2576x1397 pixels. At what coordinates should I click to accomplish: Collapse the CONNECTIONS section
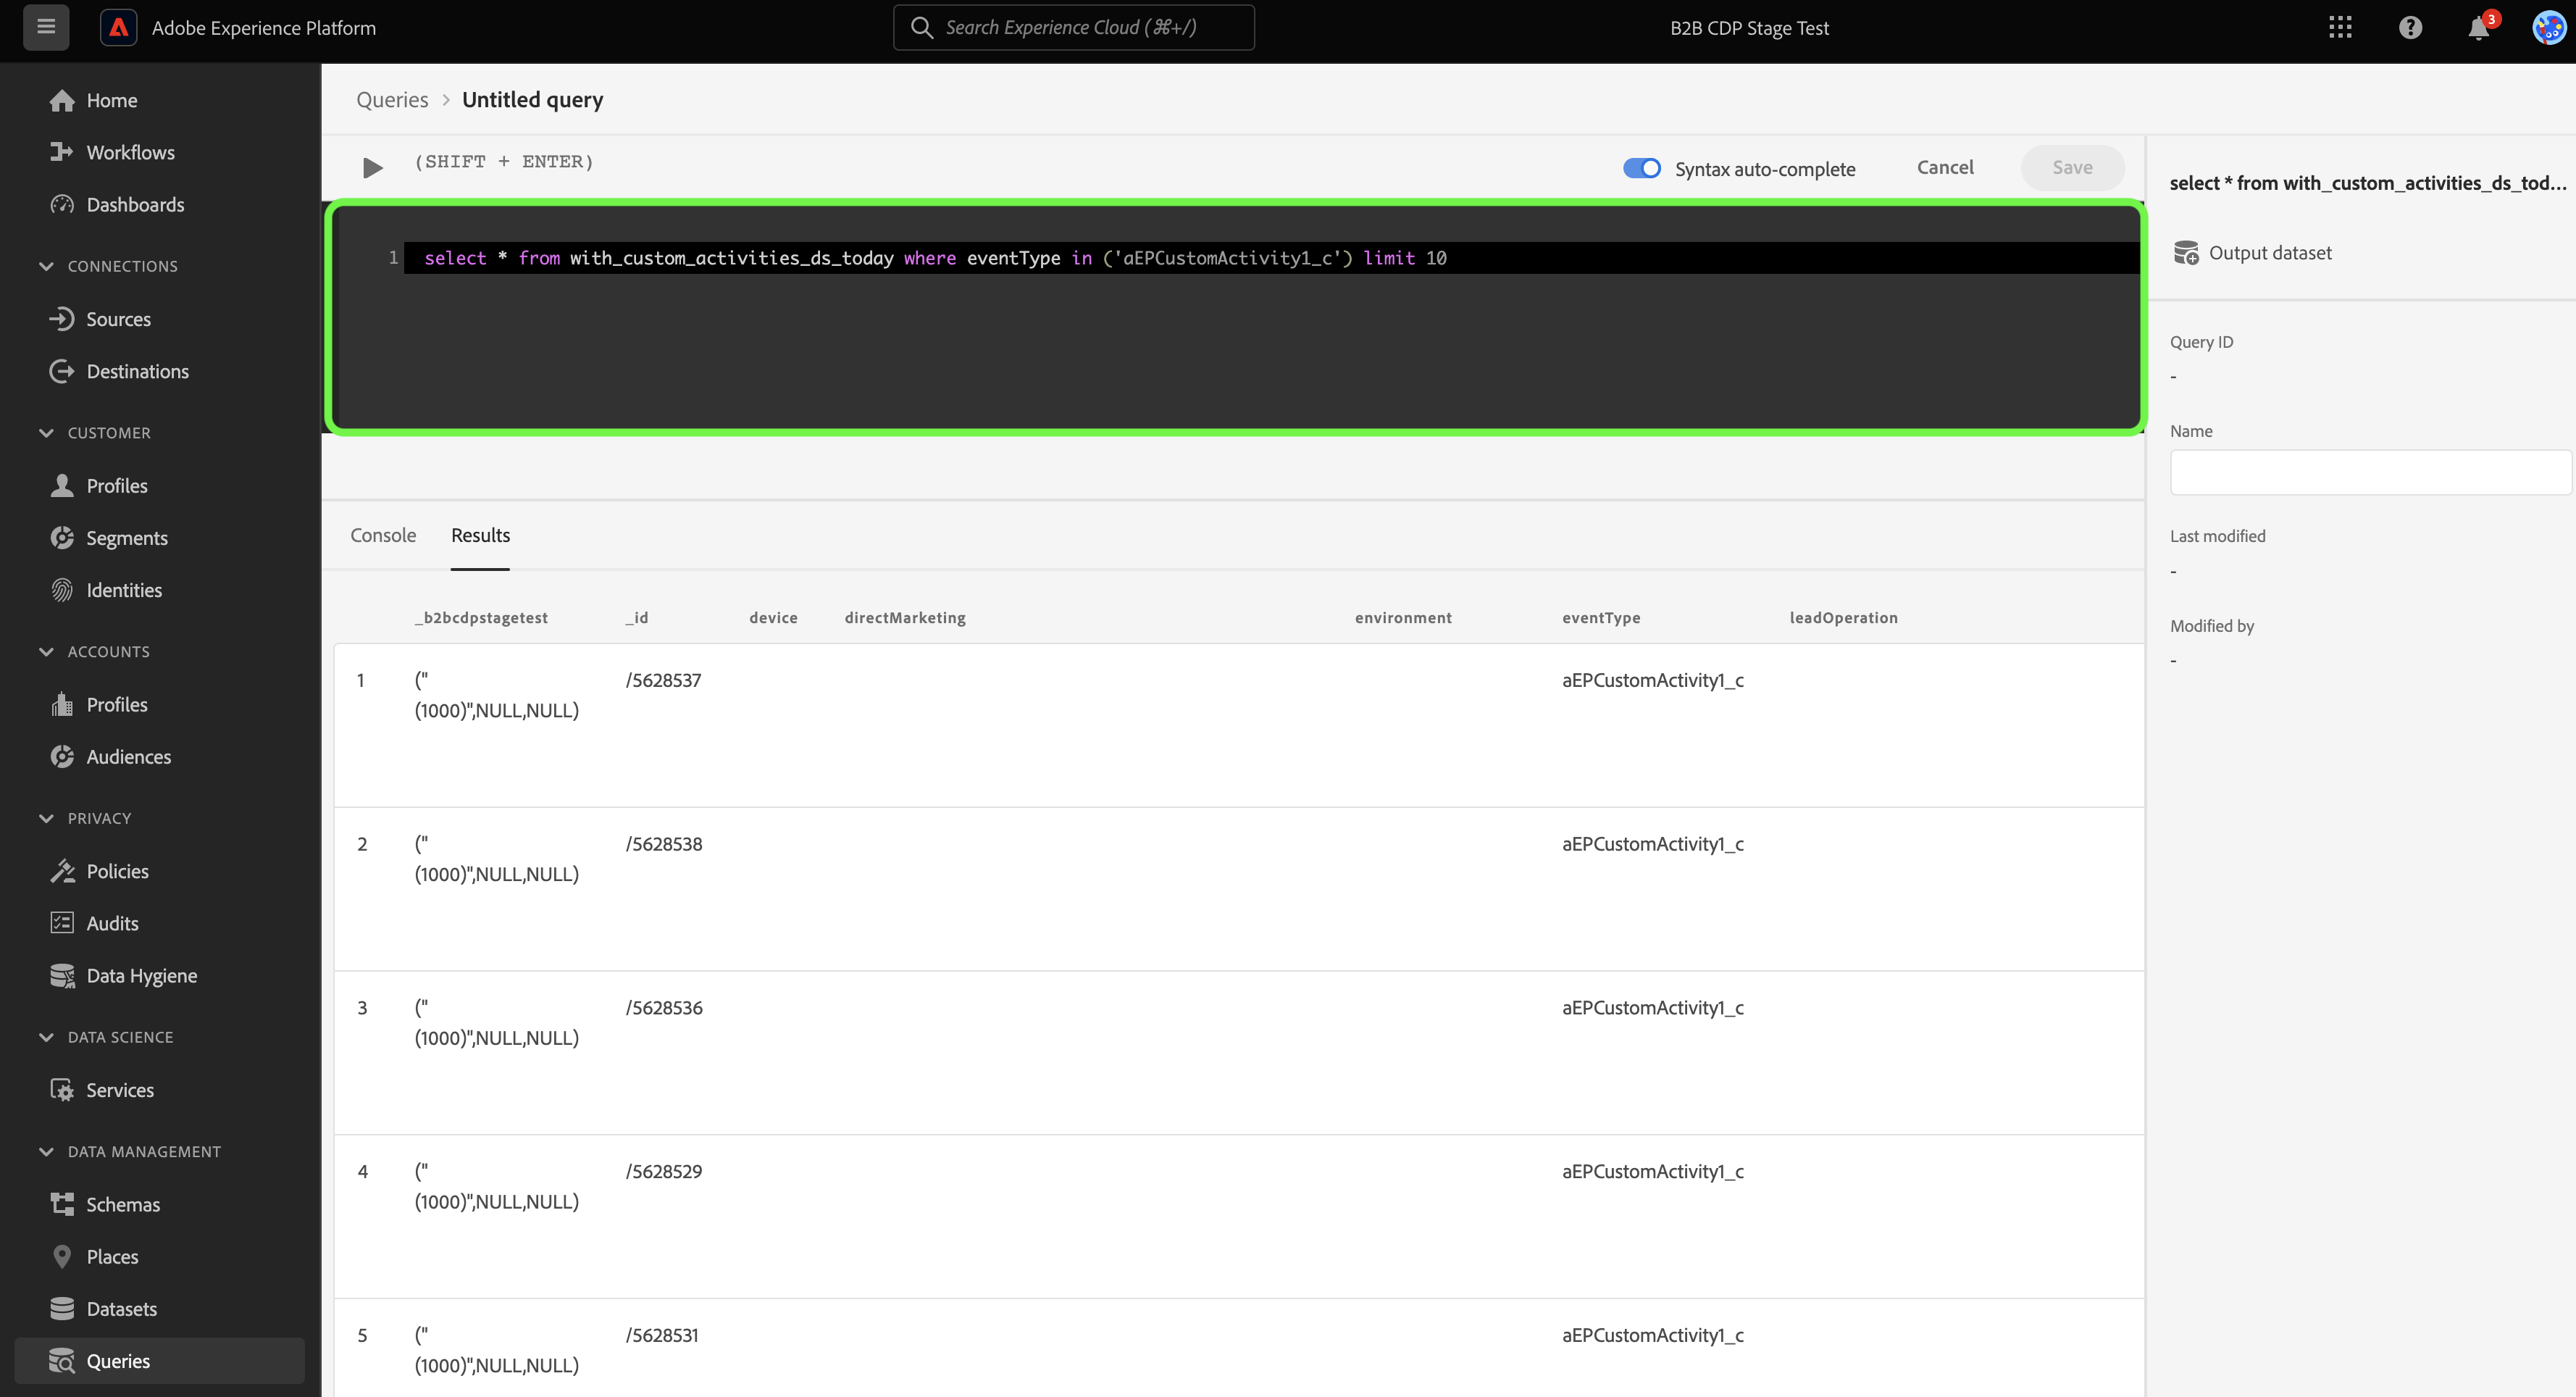click(x=46, y=266)
